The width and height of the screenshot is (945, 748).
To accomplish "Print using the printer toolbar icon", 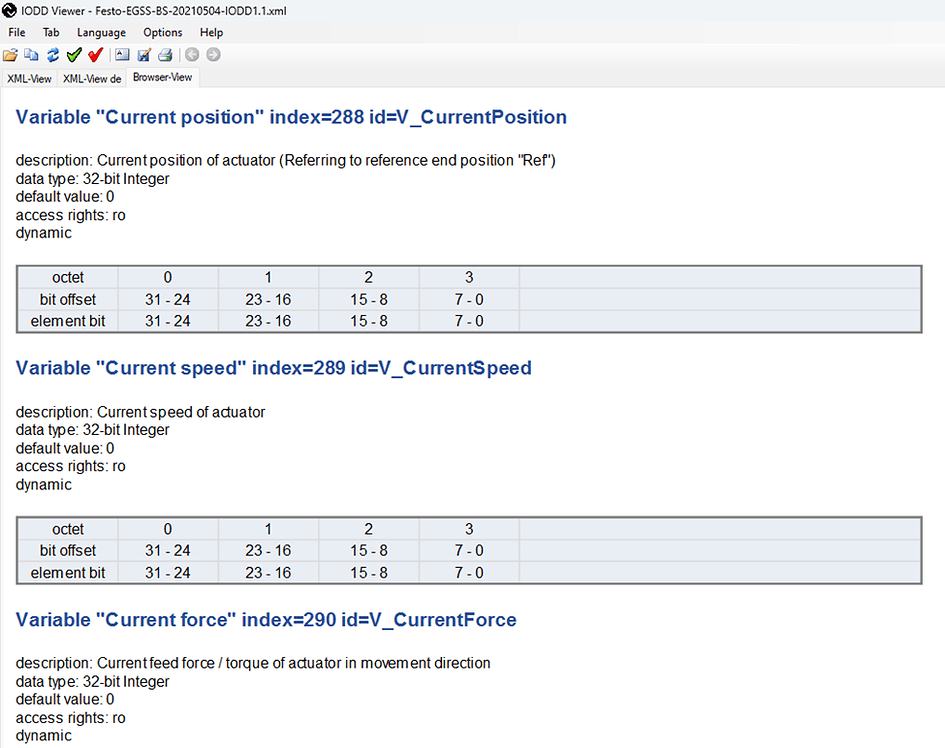I will coord(164,54).
